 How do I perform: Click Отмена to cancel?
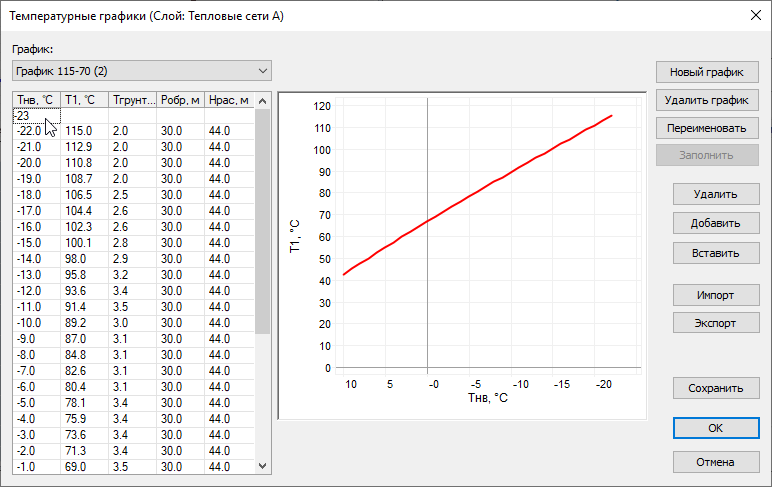coord(715,462)
